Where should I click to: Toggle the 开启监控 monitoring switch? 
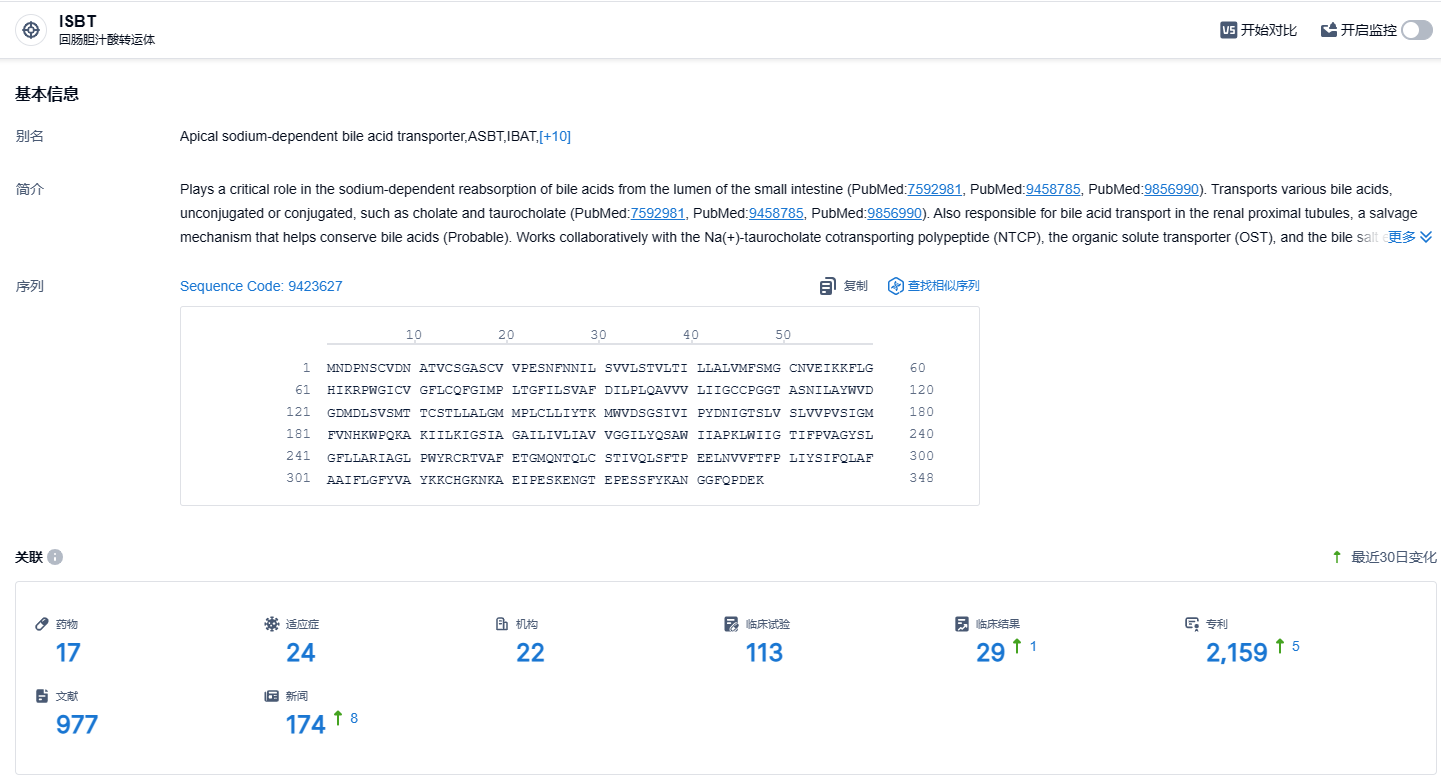pyautogui.click(x=1416, y=30)
